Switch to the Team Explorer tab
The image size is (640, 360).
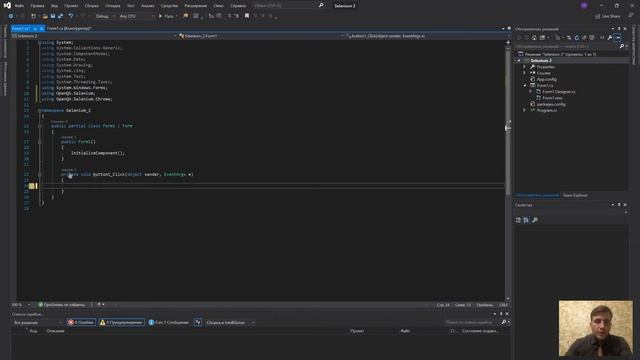[575, 195]
